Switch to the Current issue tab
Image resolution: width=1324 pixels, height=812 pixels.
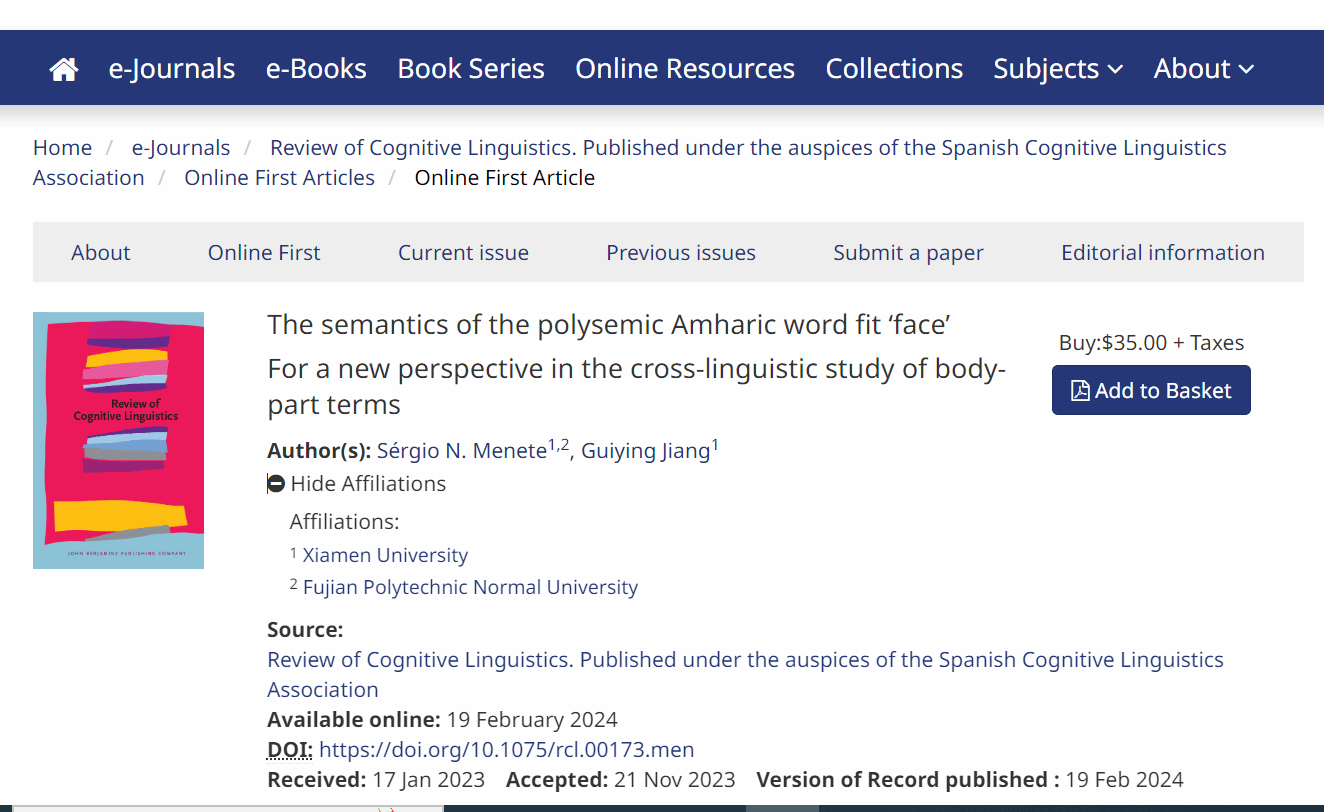[463, 253]
